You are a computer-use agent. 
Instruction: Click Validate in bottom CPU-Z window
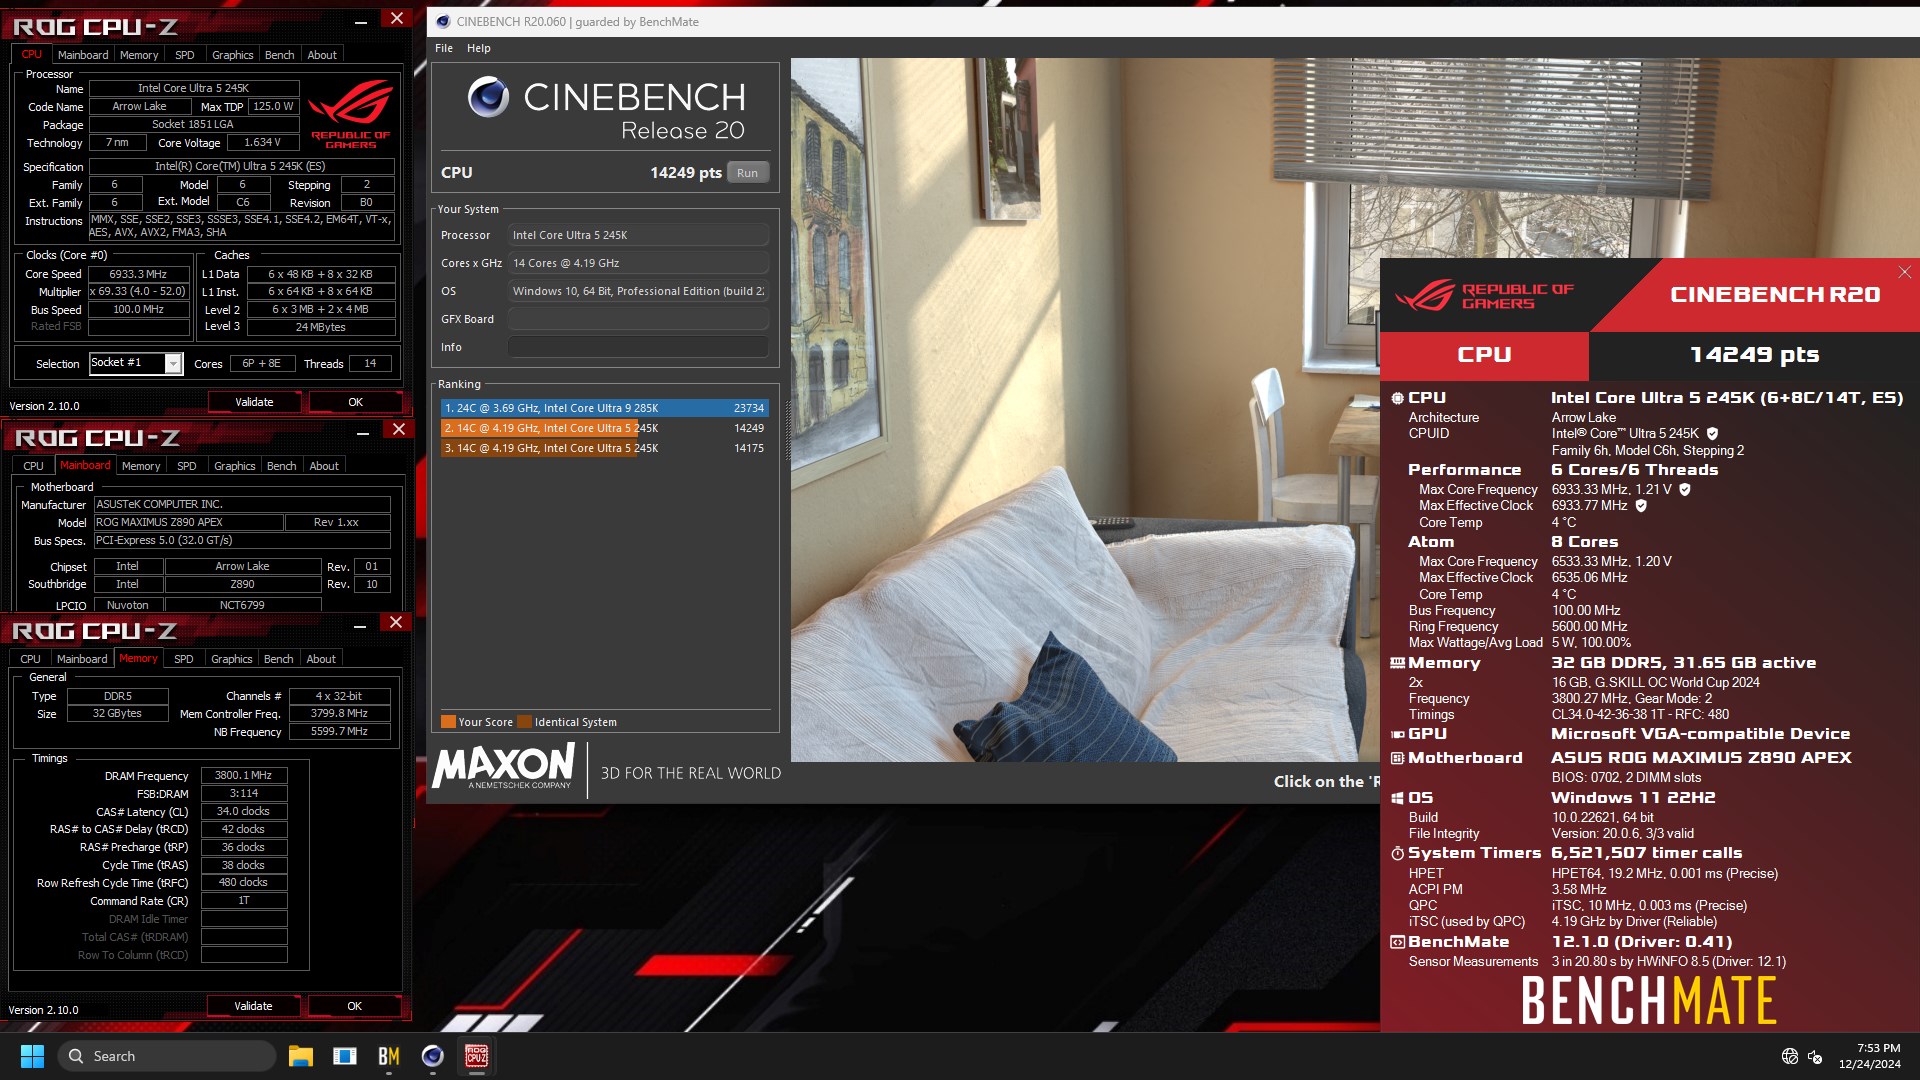point(253,1006)
